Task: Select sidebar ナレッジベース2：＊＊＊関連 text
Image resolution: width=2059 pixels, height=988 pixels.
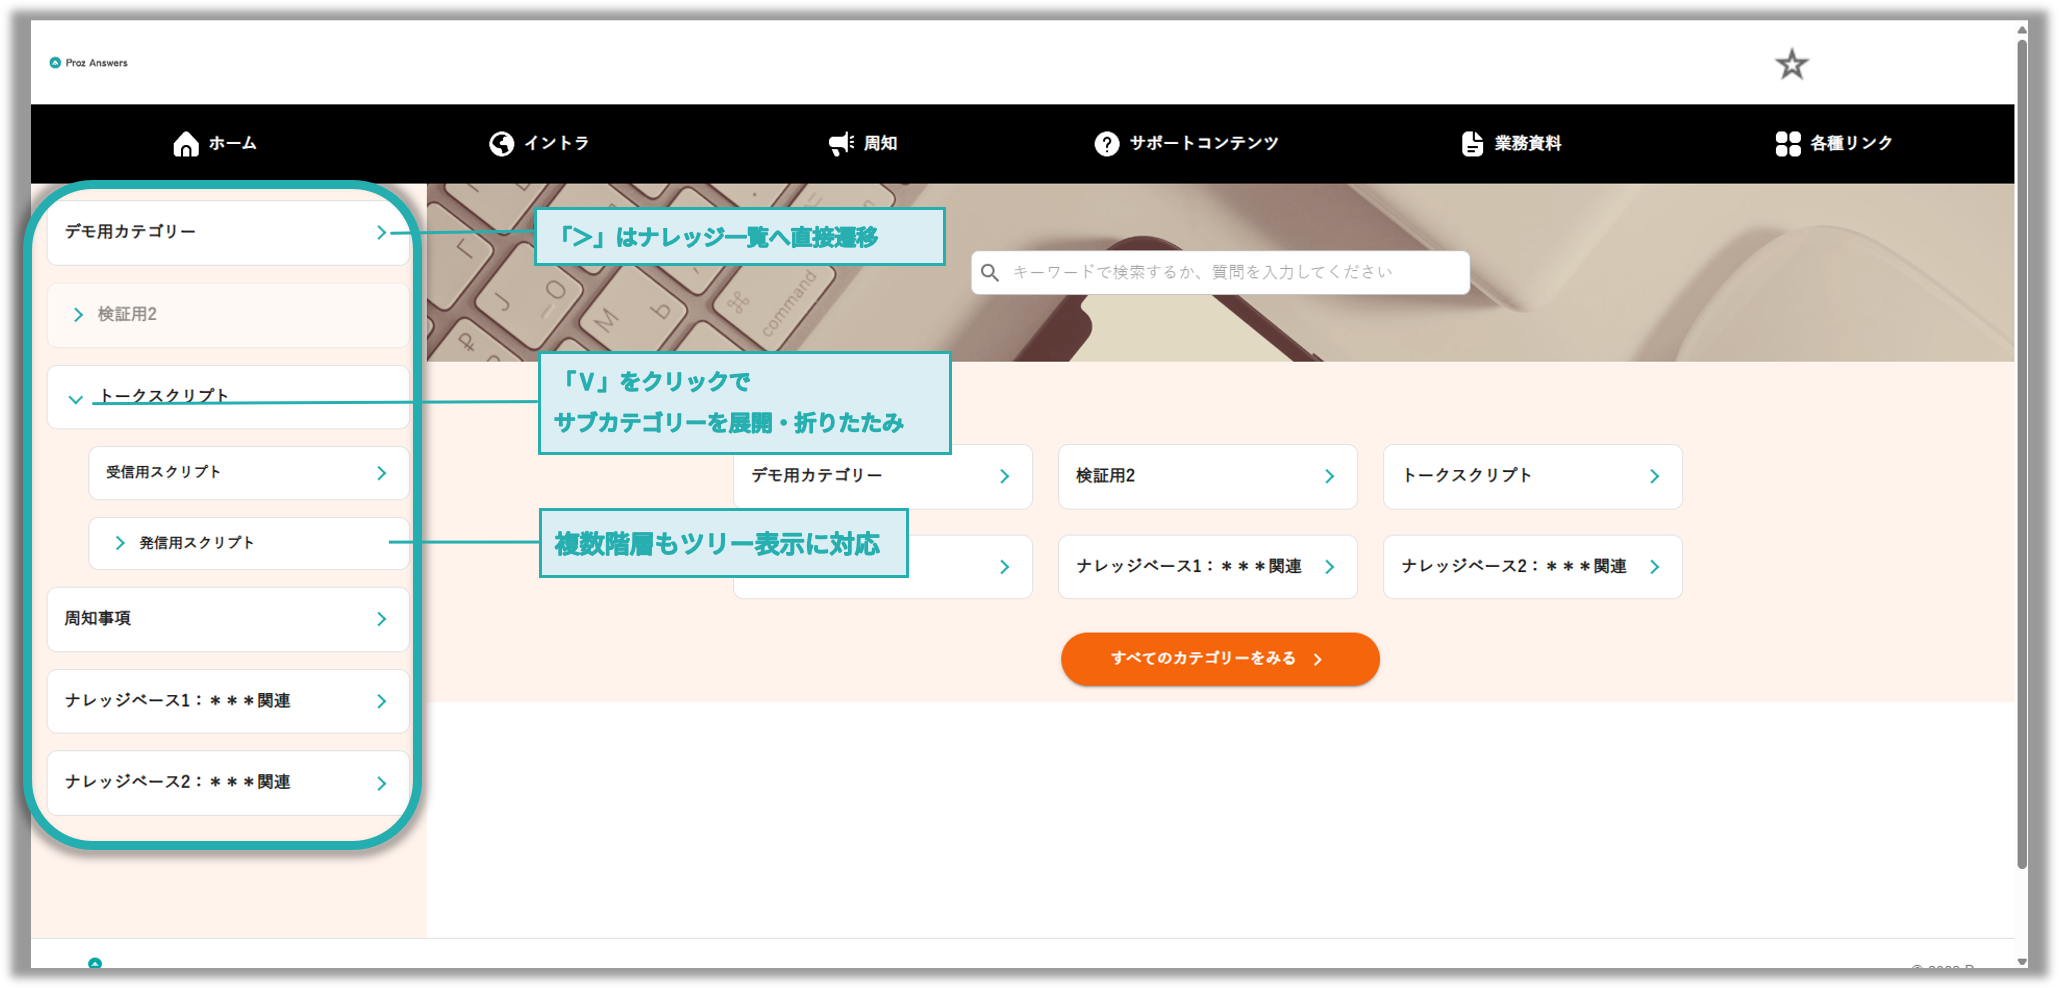Action: coord(178,782)
